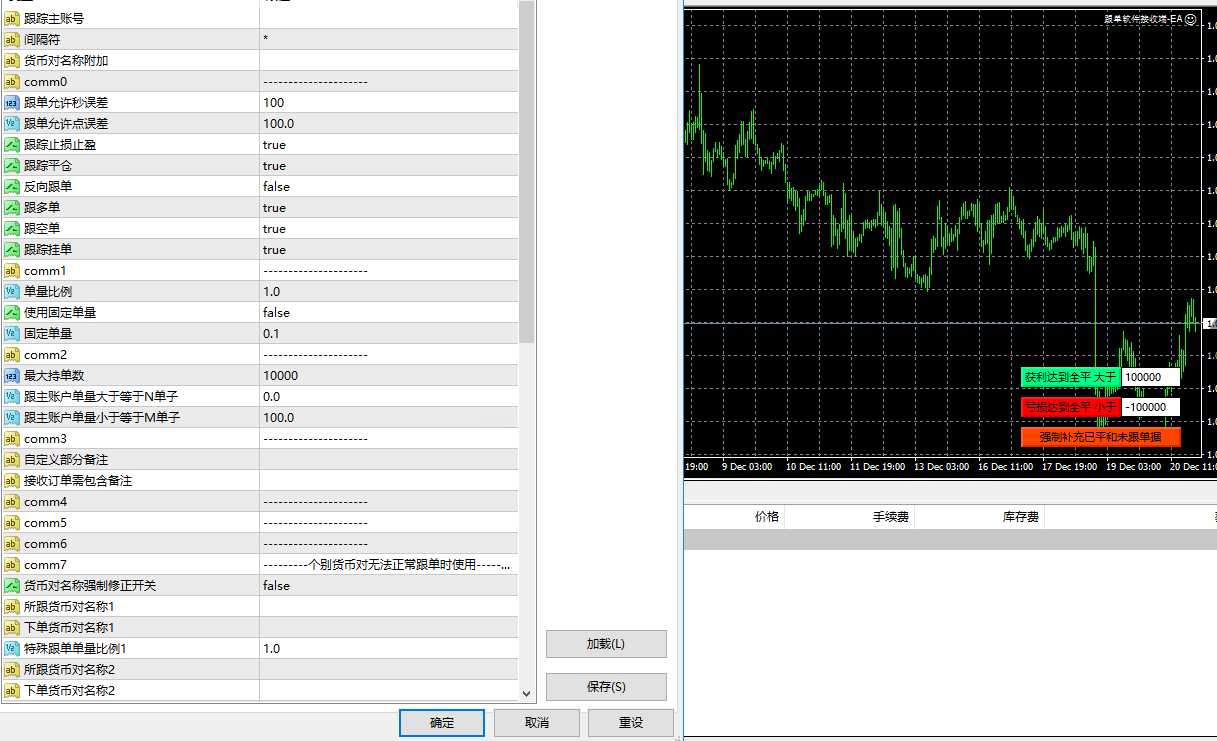This screenshot has height=741, width=1217.
Task: Click the boolean icon beside 使用固定单量
Action: point(12,312)
